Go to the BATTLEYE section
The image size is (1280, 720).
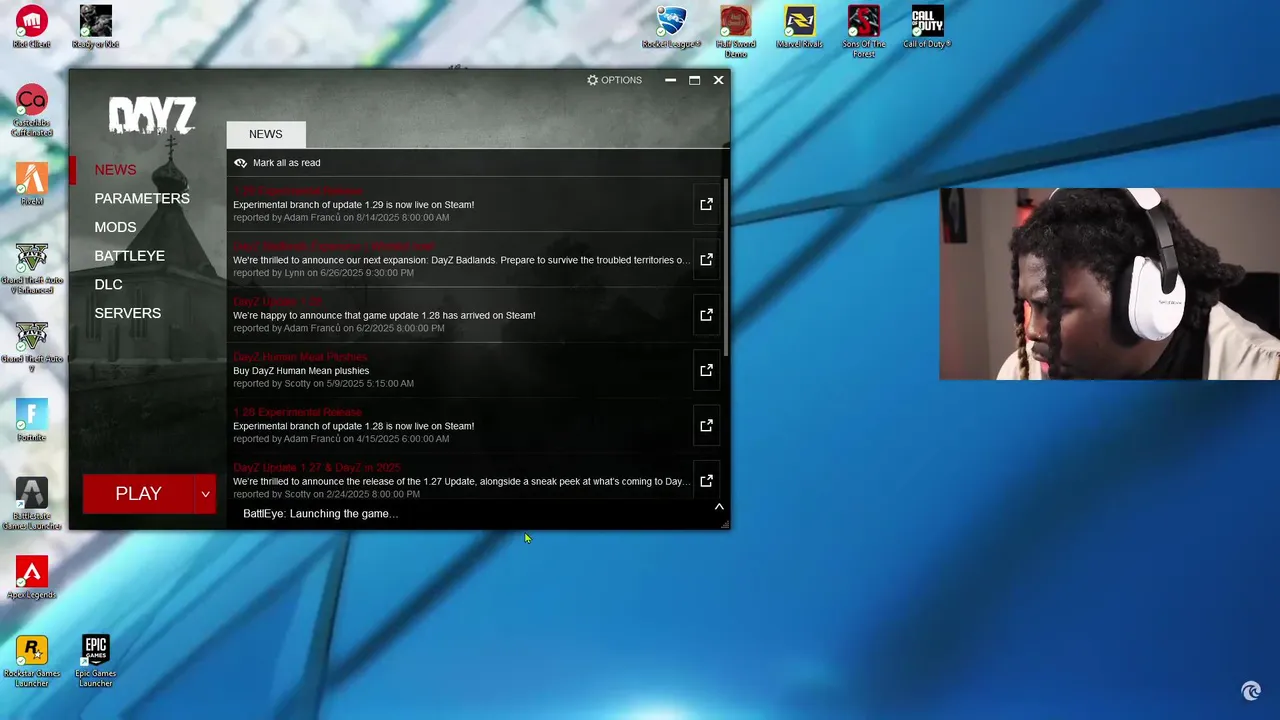[130, 256]
